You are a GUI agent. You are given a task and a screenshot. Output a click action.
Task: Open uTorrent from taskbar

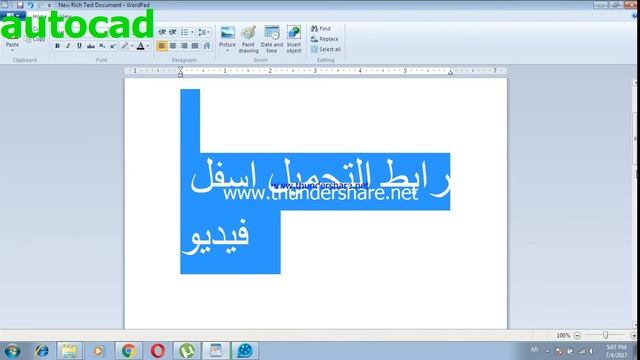pyautogui.click(x=187, y=351)
